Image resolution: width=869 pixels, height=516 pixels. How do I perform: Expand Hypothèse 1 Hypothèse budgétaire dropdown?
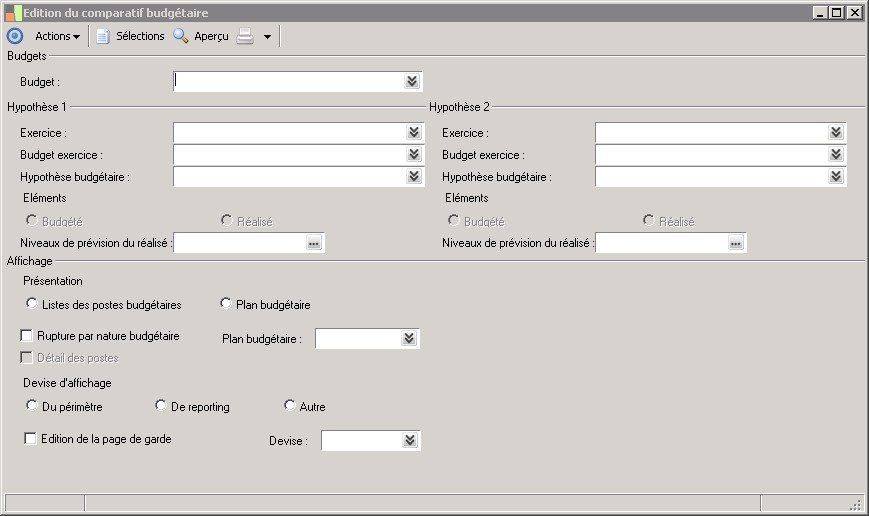[x=414, y=176]
